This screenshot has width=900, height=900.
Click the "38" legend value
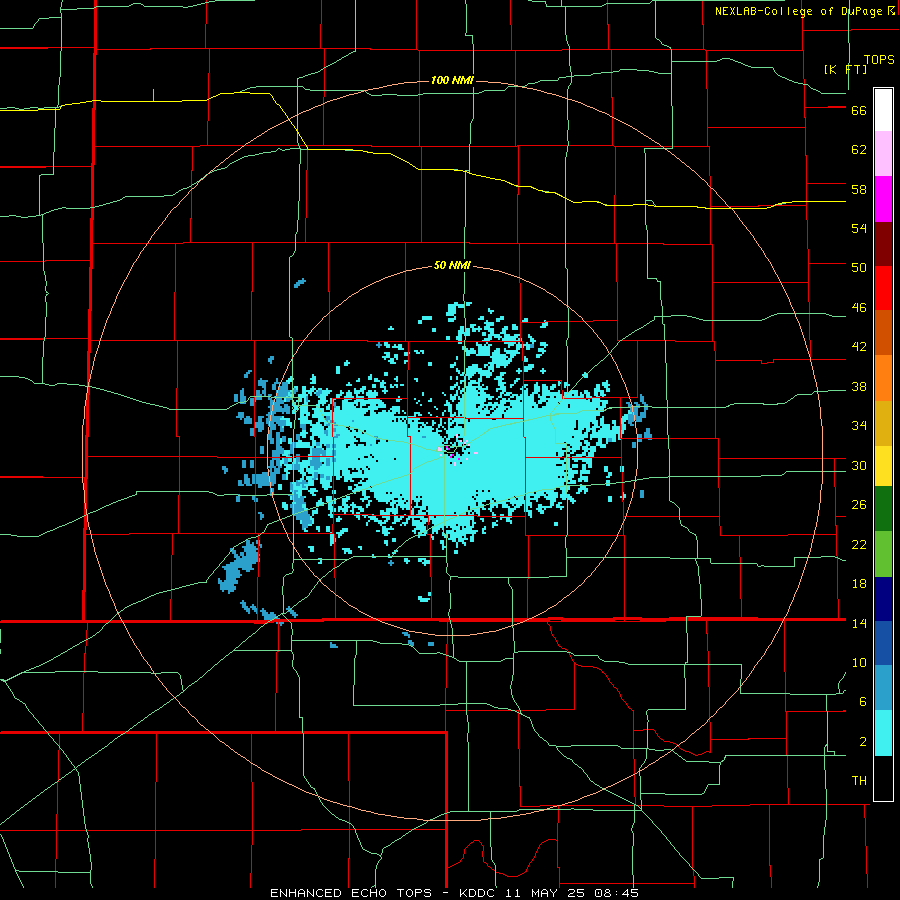(x=859, y=387)
